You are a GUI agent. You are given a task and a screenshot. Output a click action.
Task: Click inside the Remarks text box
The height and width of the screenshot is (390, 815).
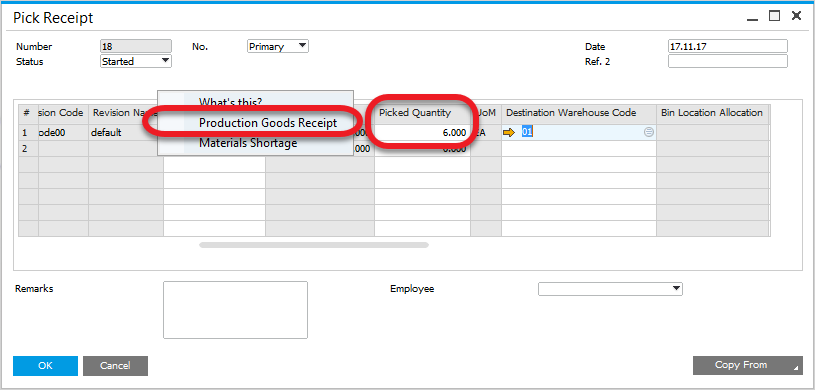235,310
